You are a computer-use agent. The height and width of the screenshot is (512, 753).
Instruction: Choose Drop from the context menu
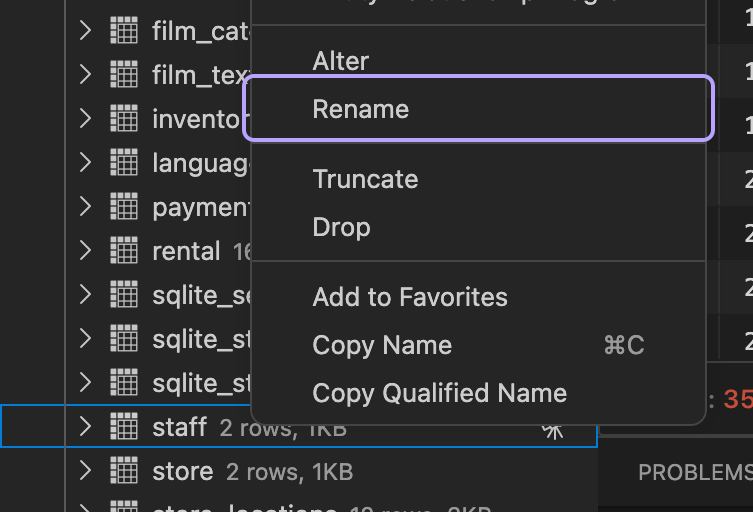(478, 227)
